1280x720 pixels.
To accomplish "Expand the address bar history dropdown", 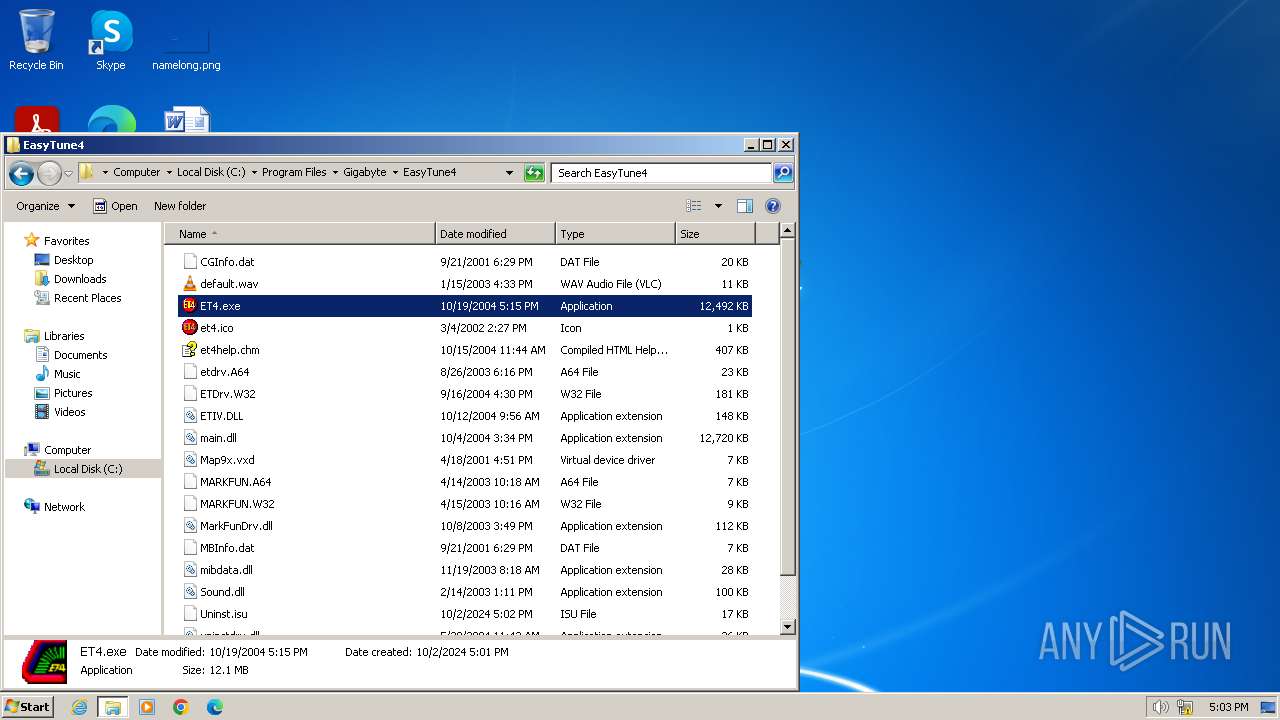I will (509, 173).
